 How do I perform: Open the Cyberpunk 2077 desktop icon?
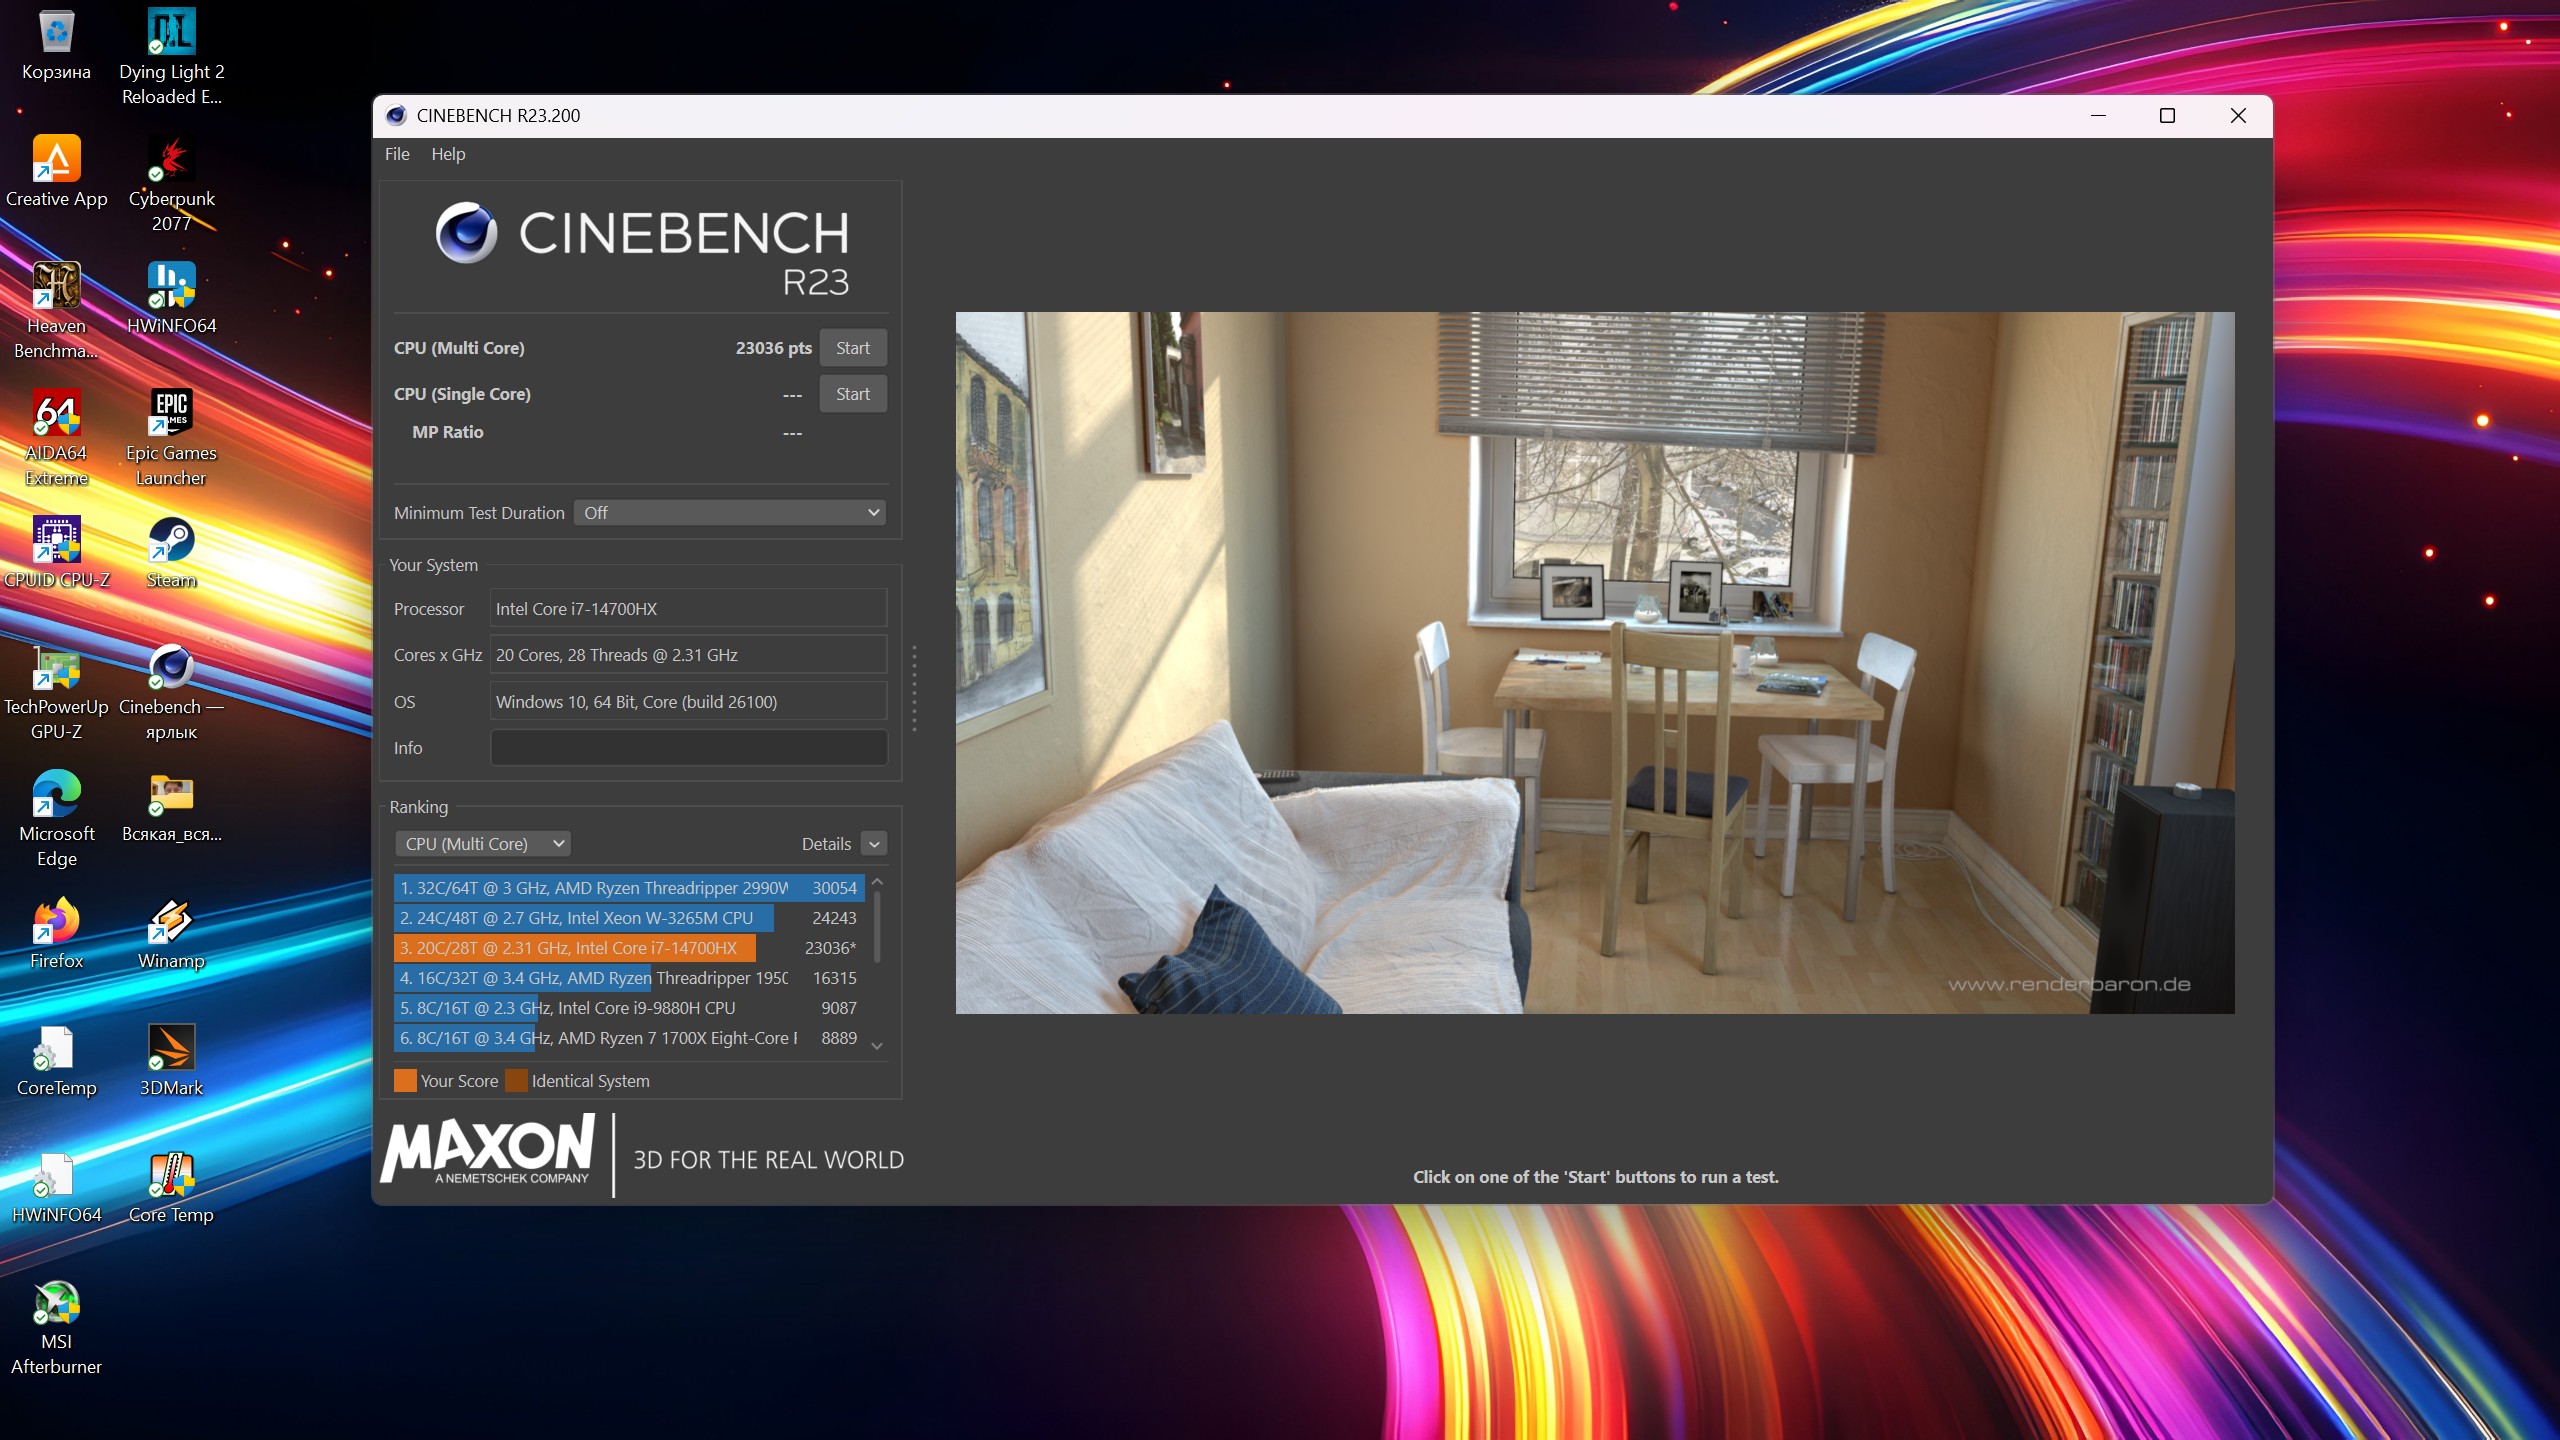pyautogui.click(x=171, y=160)
